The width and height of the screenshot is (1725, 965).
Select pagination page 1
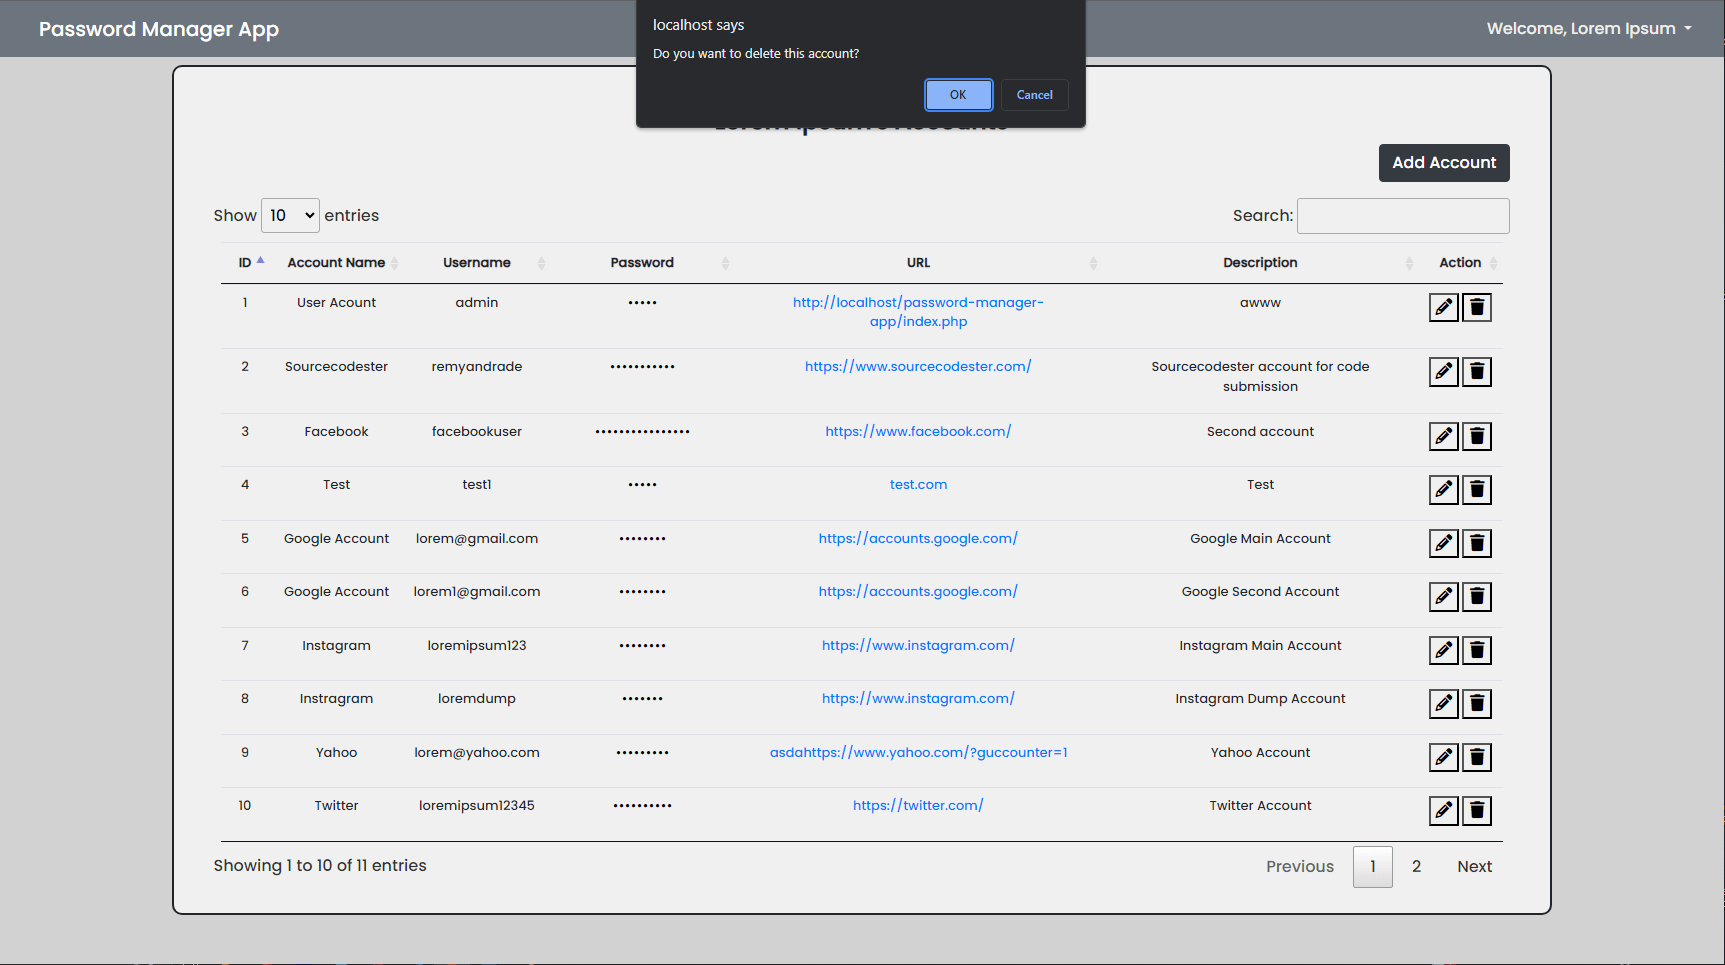pos(1373,867)
